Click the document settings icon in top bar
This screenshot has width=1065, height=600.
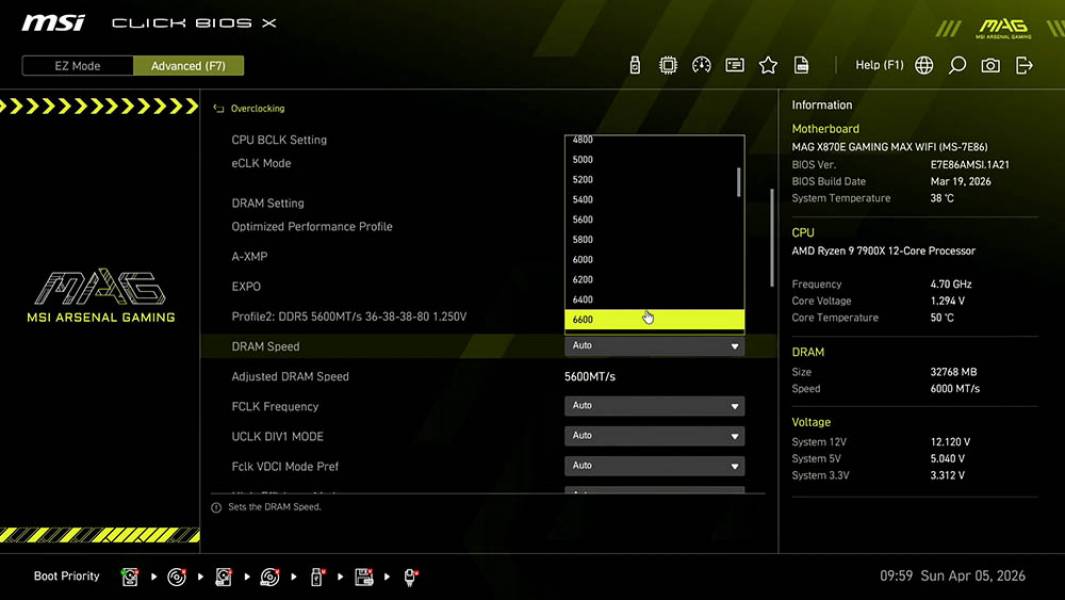(801, 64)
